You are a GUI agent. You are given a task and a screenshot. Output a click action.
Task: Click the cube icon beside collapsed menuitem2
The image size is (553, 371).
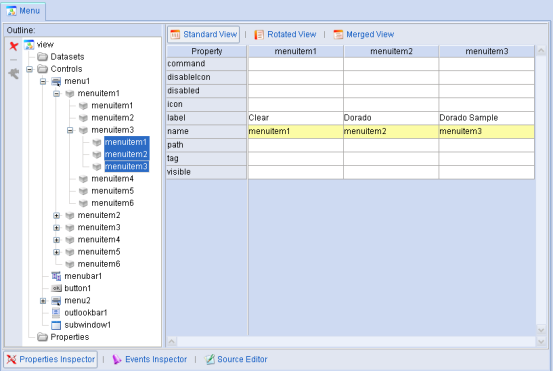click(x=70, y=215)
